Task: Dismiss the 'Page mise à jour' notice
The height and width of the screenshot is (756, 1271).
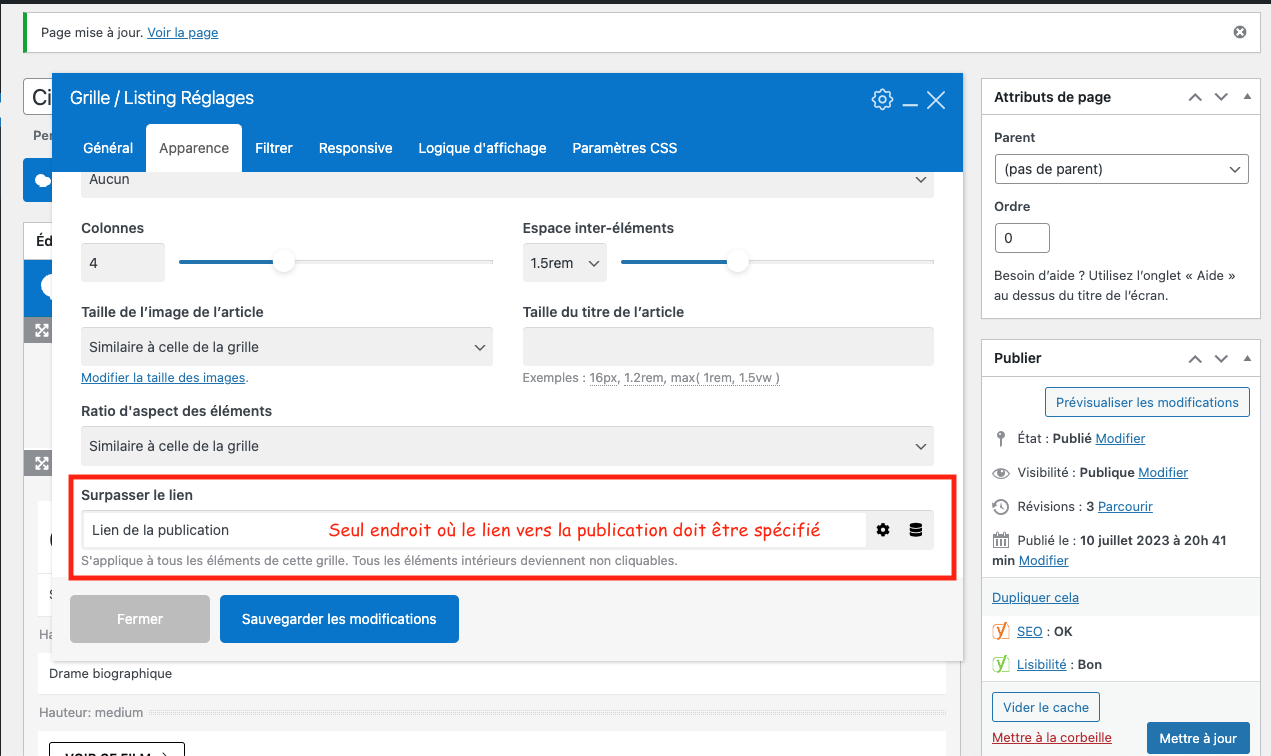Action: tap(1240, 32)
